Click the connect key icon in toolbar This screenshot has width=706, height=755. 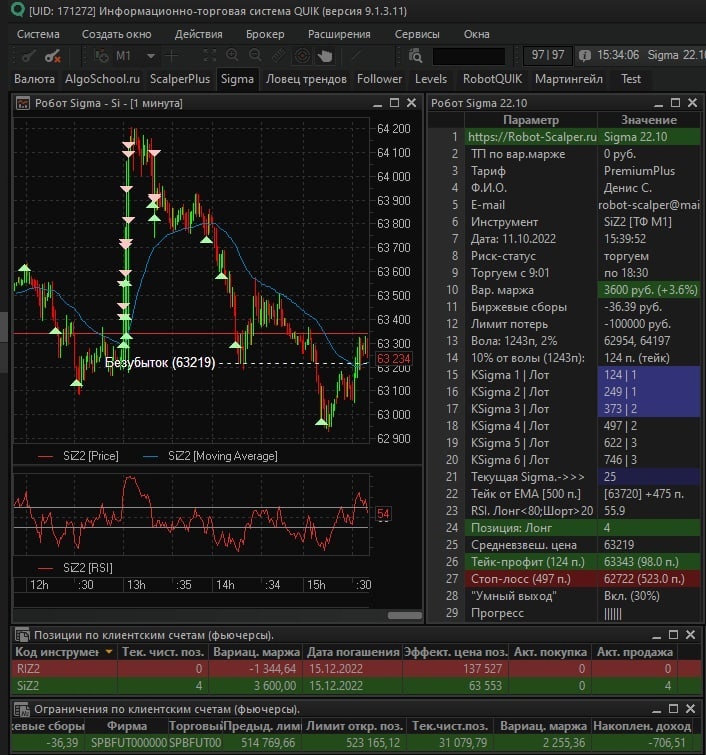pyautogui.click(x=28, y=56)
